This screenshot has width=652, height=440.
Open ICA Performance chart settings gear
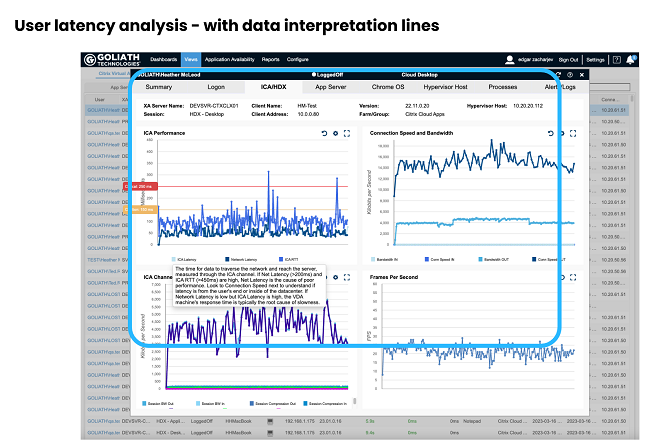click(336, 133)
